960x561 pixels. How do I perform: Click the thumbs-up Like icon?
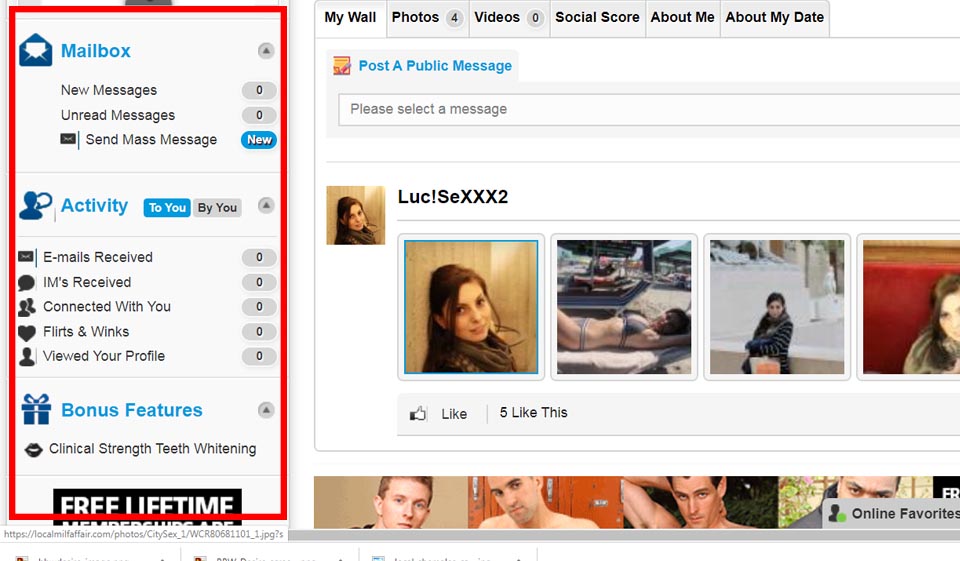[x=418, y=414]
